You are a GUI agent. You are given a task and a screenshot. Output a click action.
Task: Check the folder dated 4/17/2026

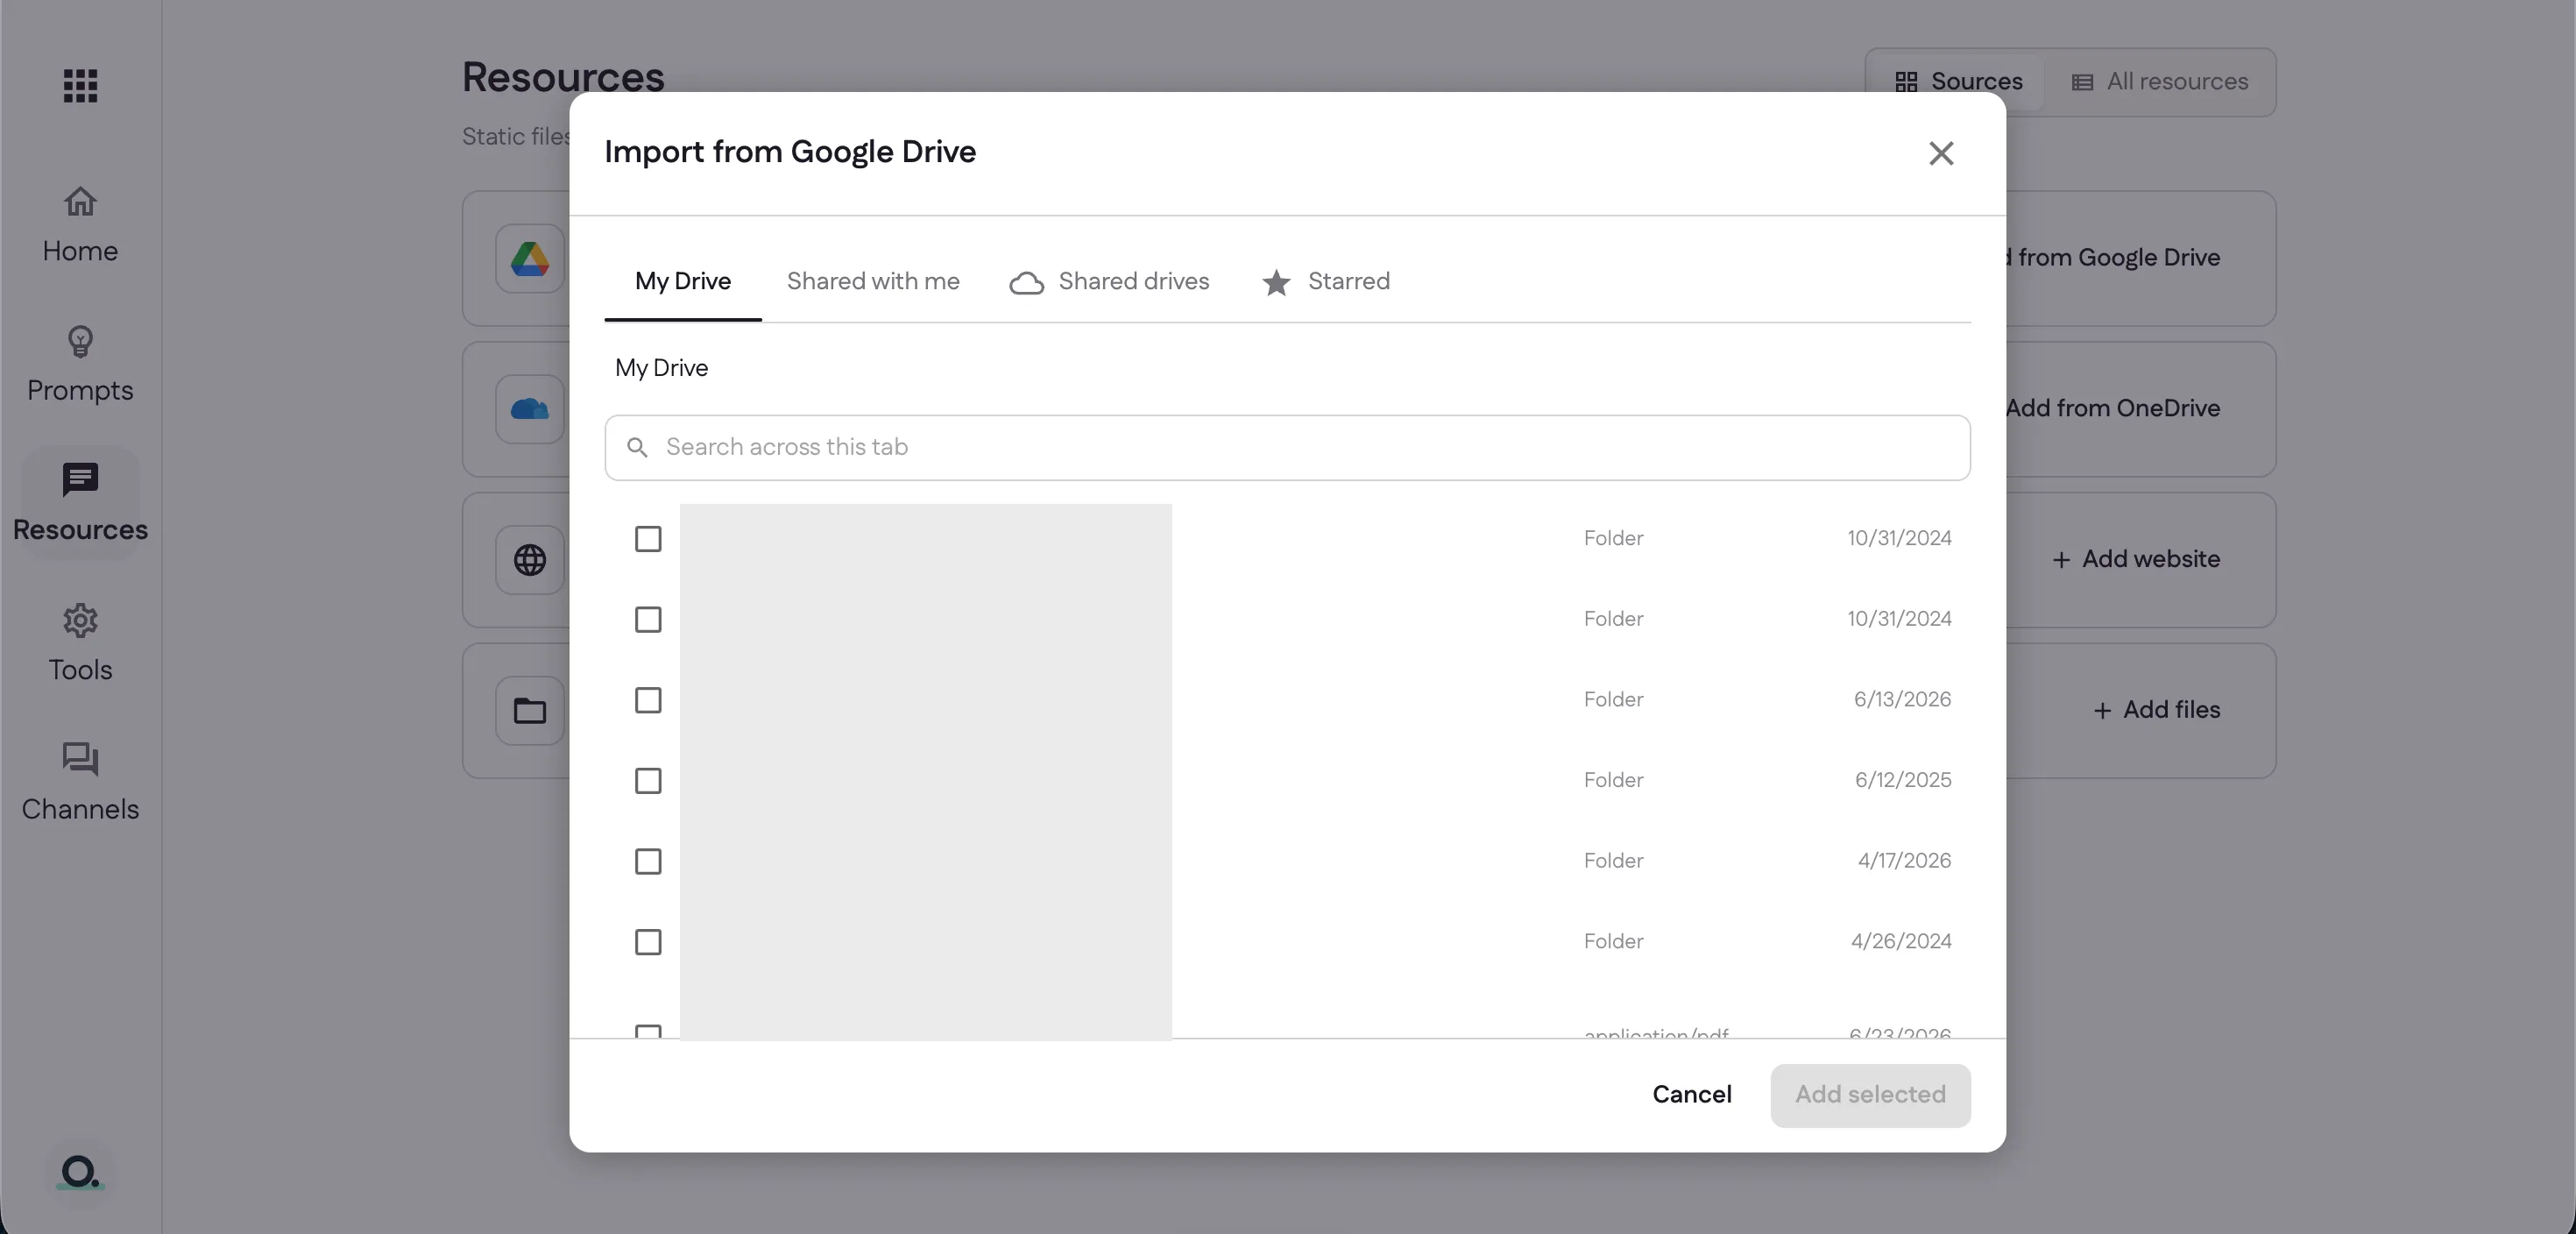pos(648,862)
